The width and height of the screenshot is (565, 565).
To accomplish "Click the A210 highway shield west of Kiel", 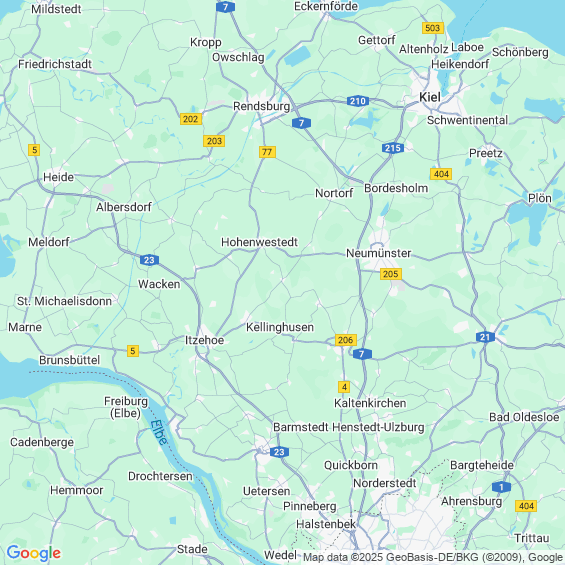I will pos(358,101).
